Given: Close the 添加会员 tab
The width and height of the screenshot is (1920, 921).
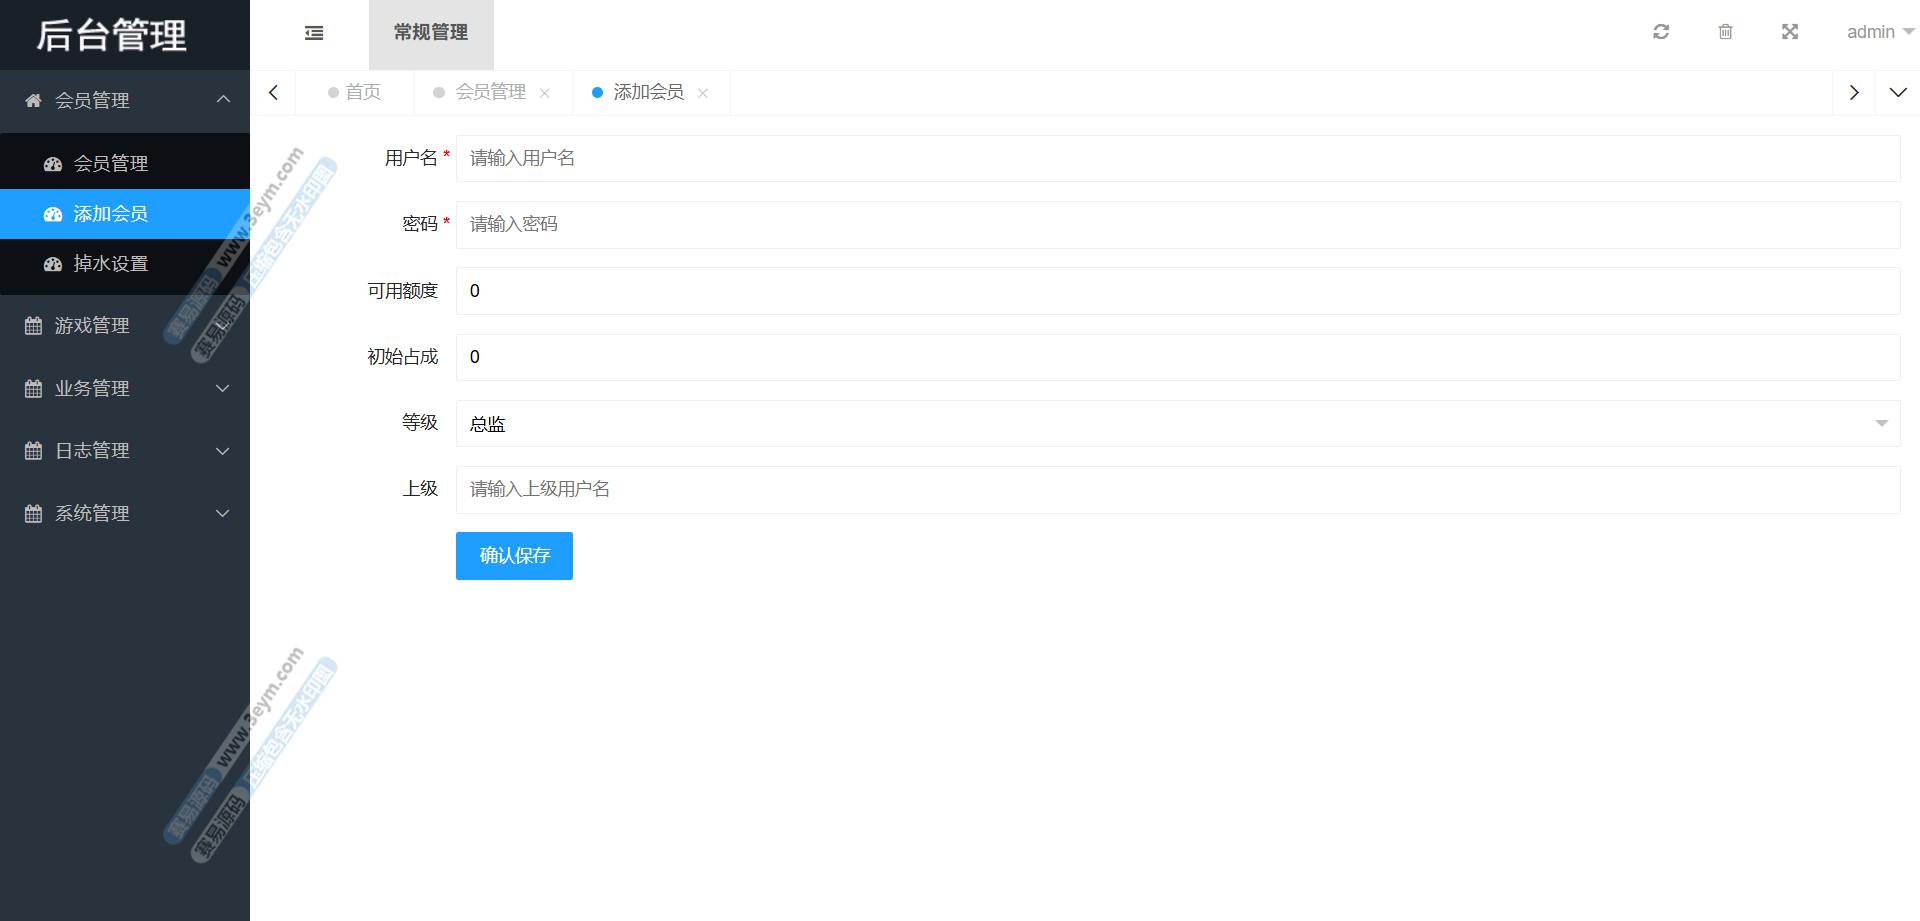Looking at the screenshot, I should (x=703, y=93).
